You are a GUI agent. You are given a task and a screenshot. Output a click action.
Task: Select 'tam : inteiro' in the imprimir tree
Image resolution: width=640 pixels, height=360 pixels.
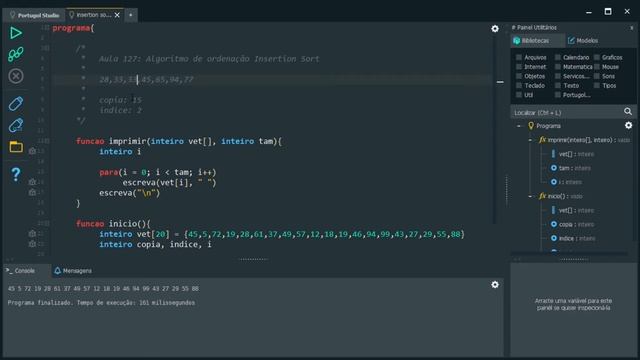(571, 168)
